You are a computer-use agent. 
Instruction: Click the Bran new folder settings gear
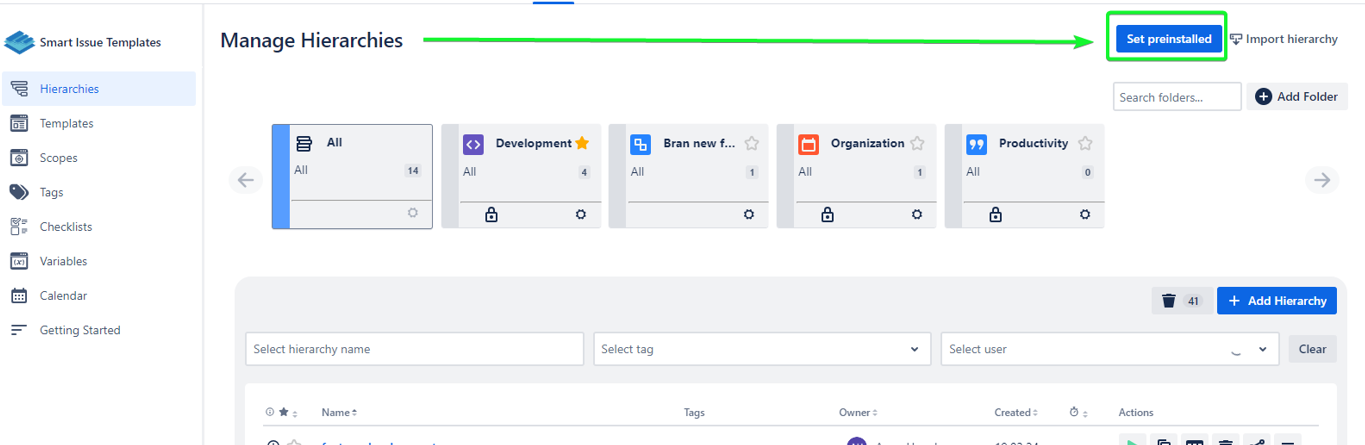(749, 214)
